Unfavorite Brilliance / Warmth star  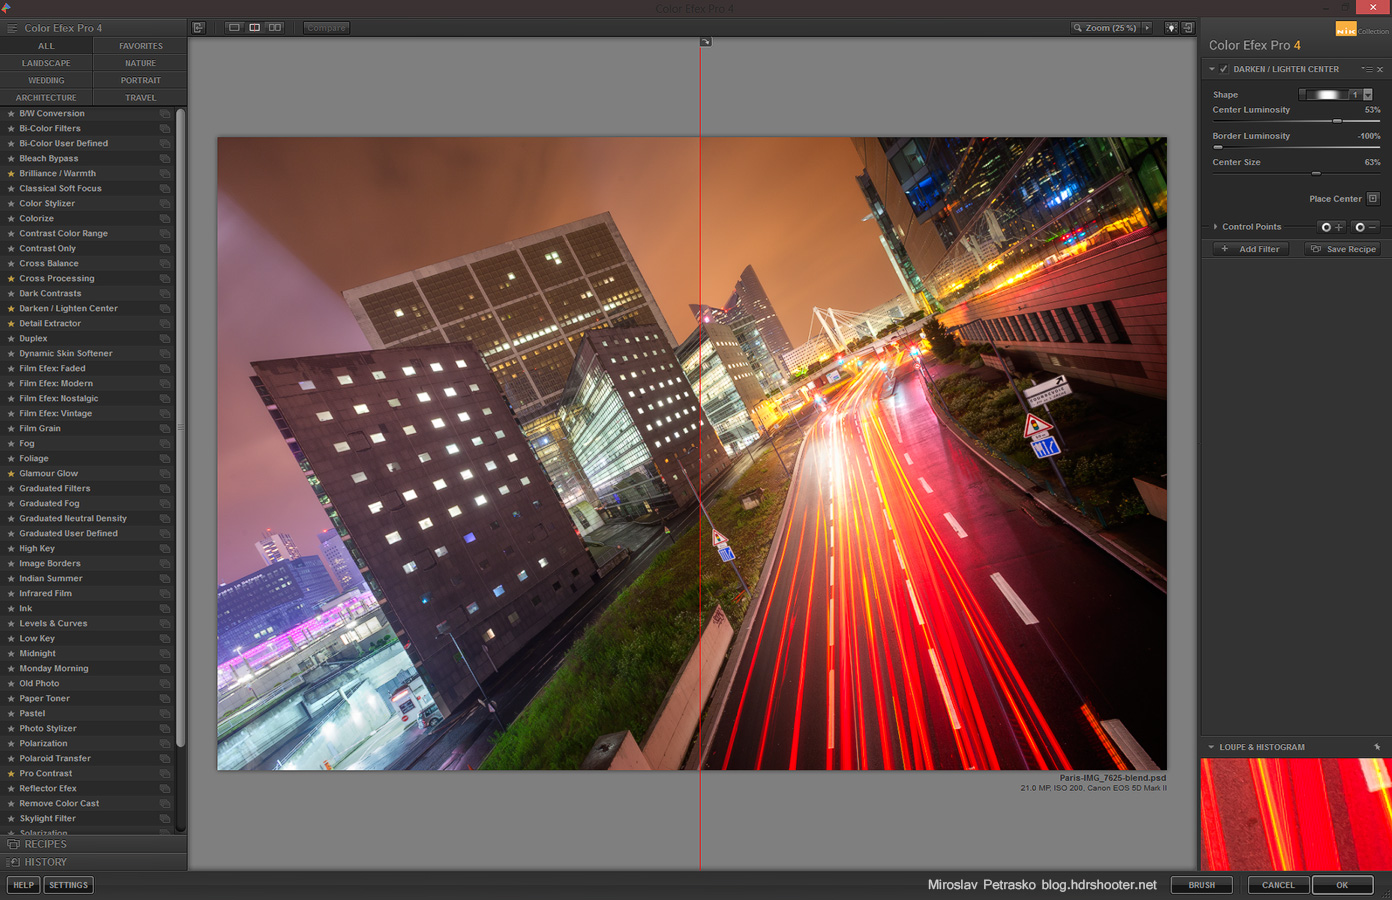click(11, 173)
